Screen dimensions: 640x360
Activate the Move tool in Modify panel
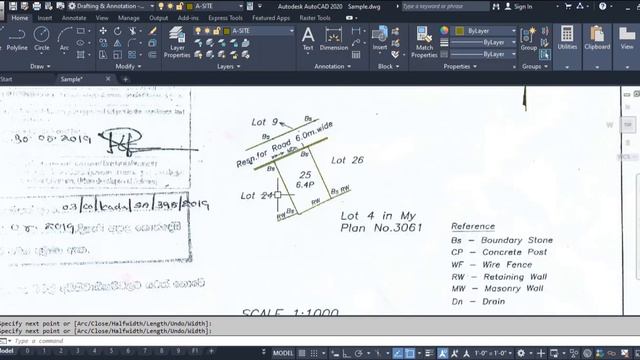point(103,31)
